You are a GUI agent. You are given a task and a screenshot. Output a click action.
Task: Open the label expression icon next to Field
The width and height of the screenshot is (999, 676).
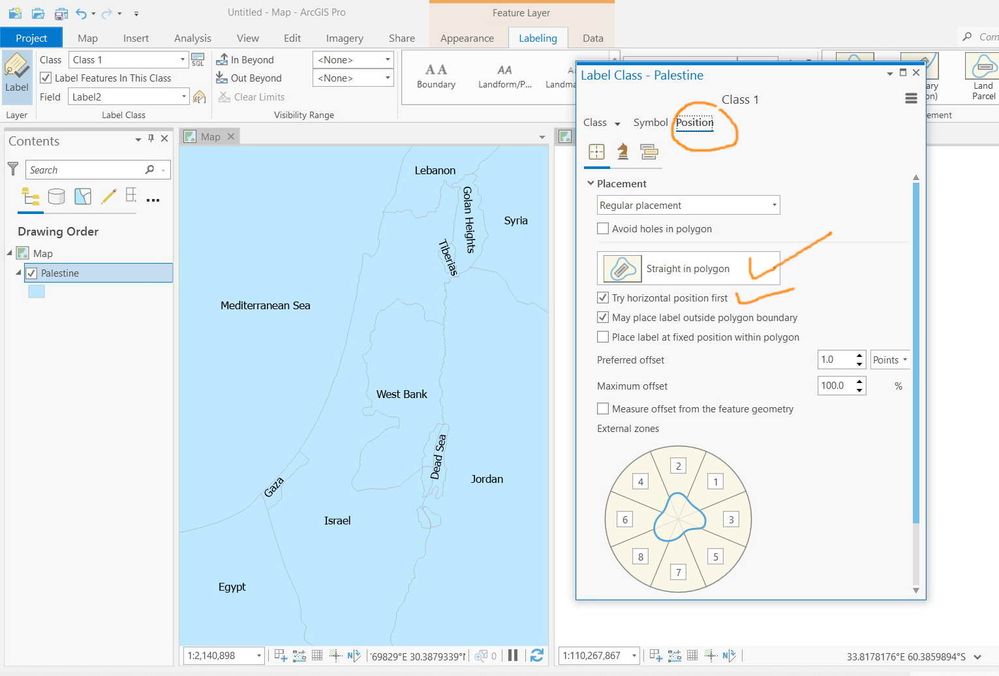[x=199, y=97]
